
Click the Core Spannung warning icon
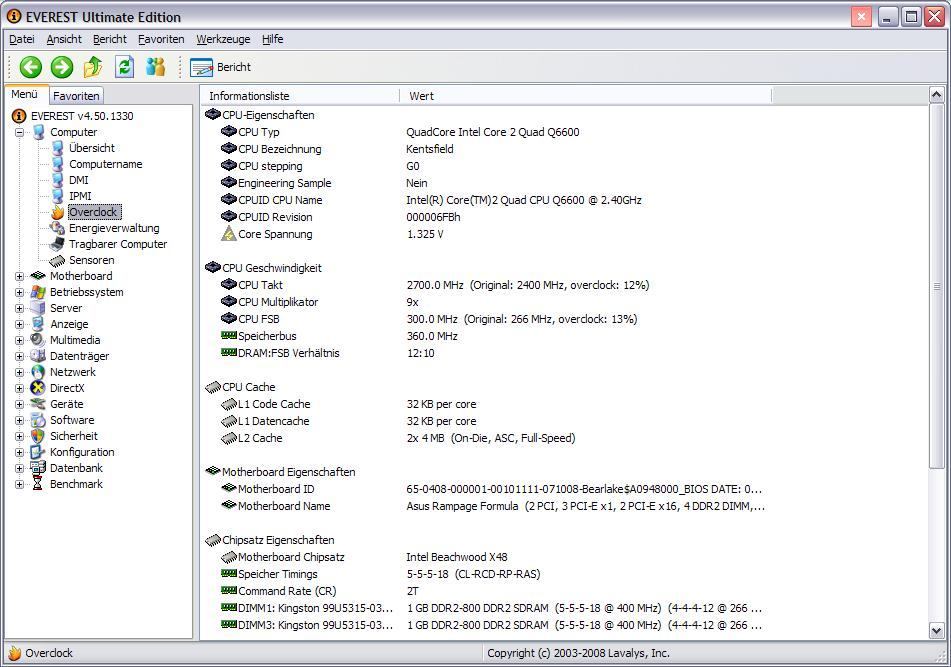point(228,233)
